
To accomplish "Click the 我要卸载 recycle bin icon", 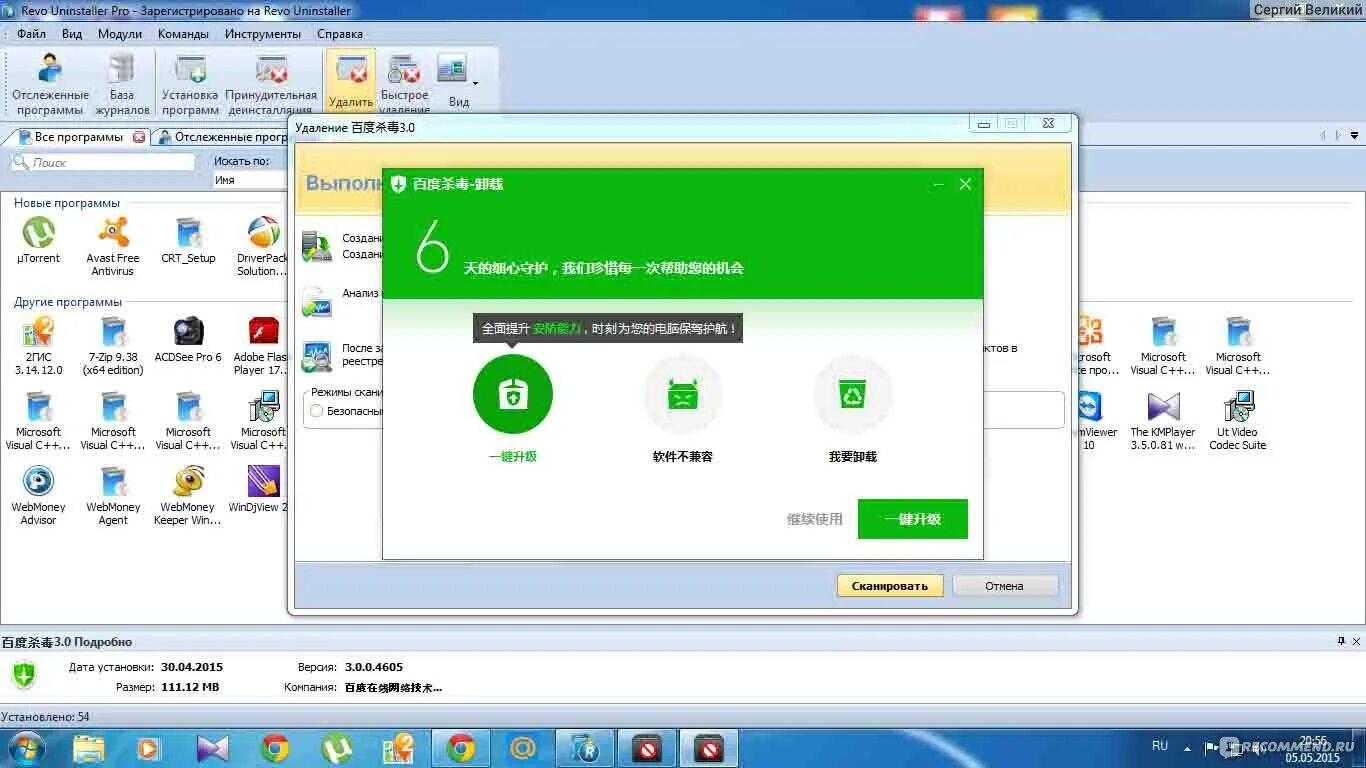I will click(853, 394).
